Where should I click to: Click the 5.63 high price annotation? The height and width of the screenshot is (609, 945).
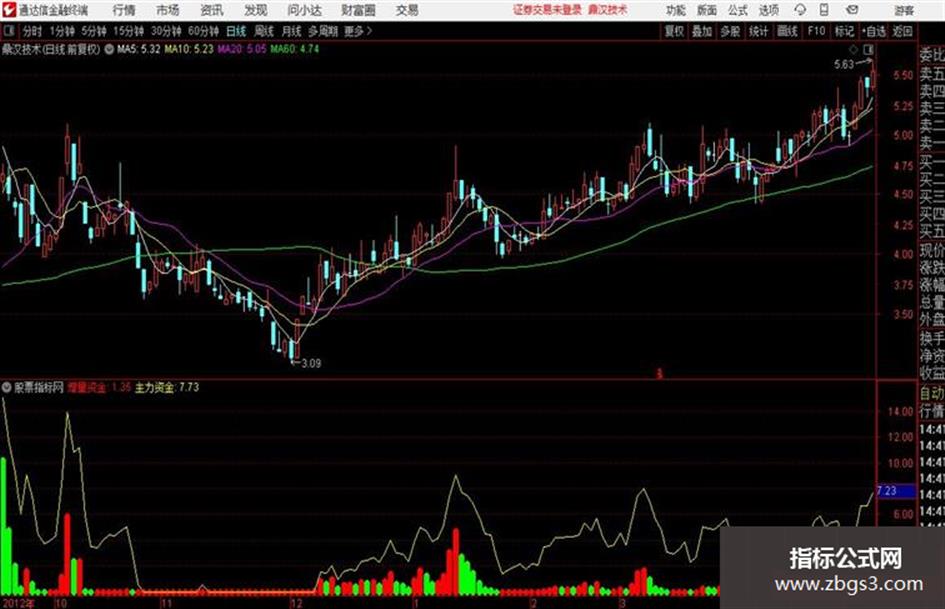(844, 64)
